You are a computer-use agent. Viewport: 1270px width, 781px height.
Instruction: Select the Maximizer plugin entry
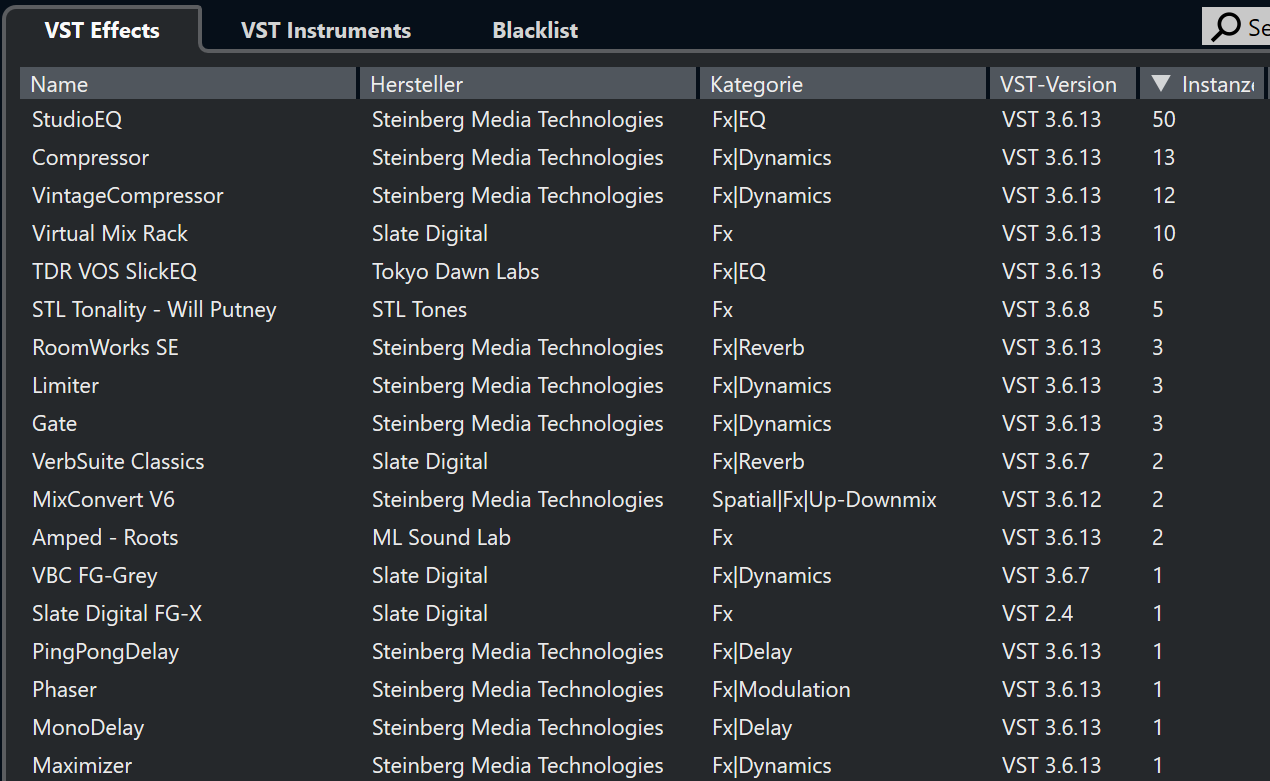pyautogui.click(x=82, y=766)
